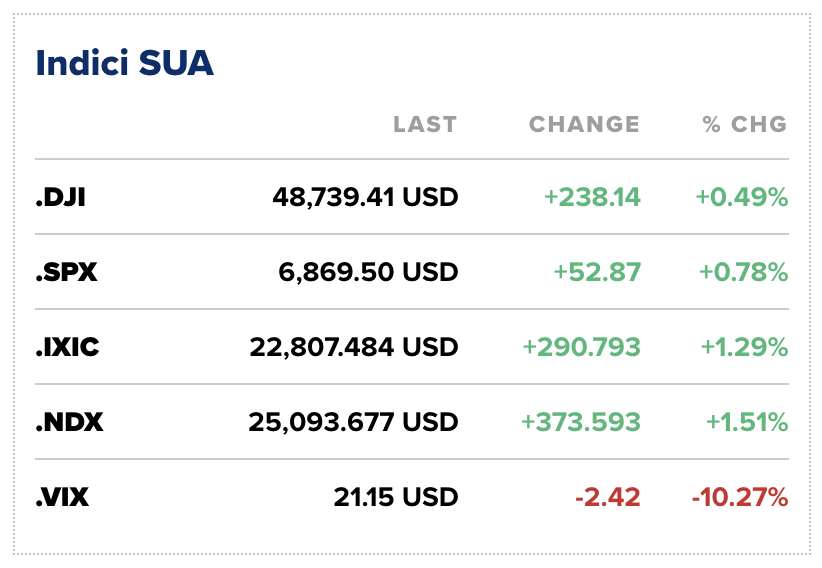Select the LAST column header
The height and width of the screenshot is (568, 822).
pyautogui.click(x=424, y=125)
